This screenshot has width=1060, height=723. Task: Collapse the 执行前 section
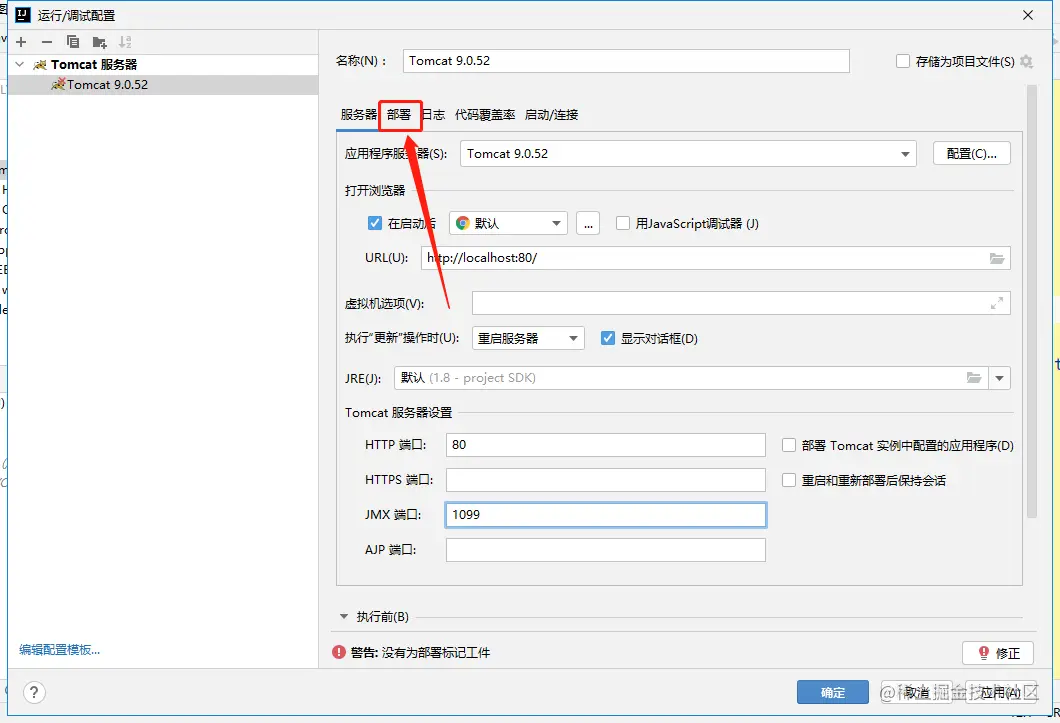tap(343, 617)
